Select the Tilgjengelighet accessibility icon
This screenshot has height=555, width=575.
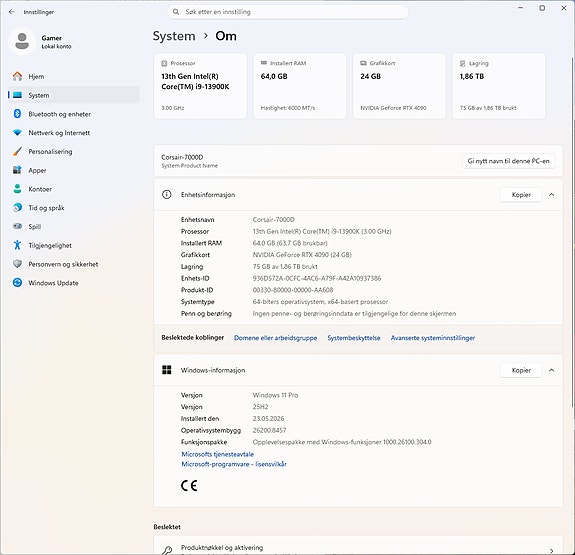17,245
